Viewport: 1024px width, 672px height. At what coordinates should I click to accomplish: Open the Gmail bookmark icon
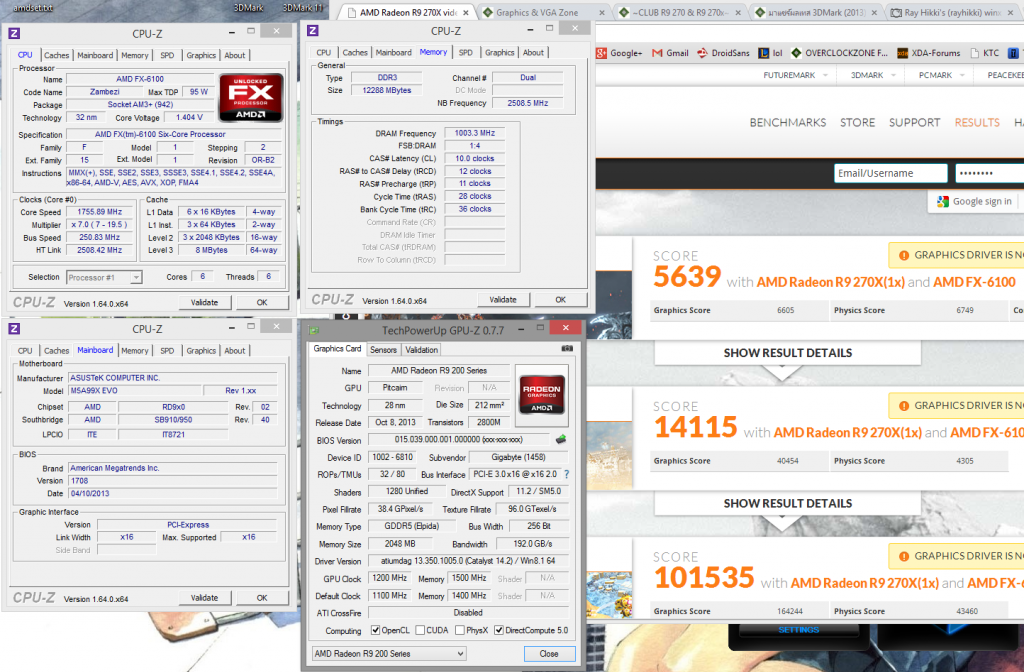[x=657, y=53]
